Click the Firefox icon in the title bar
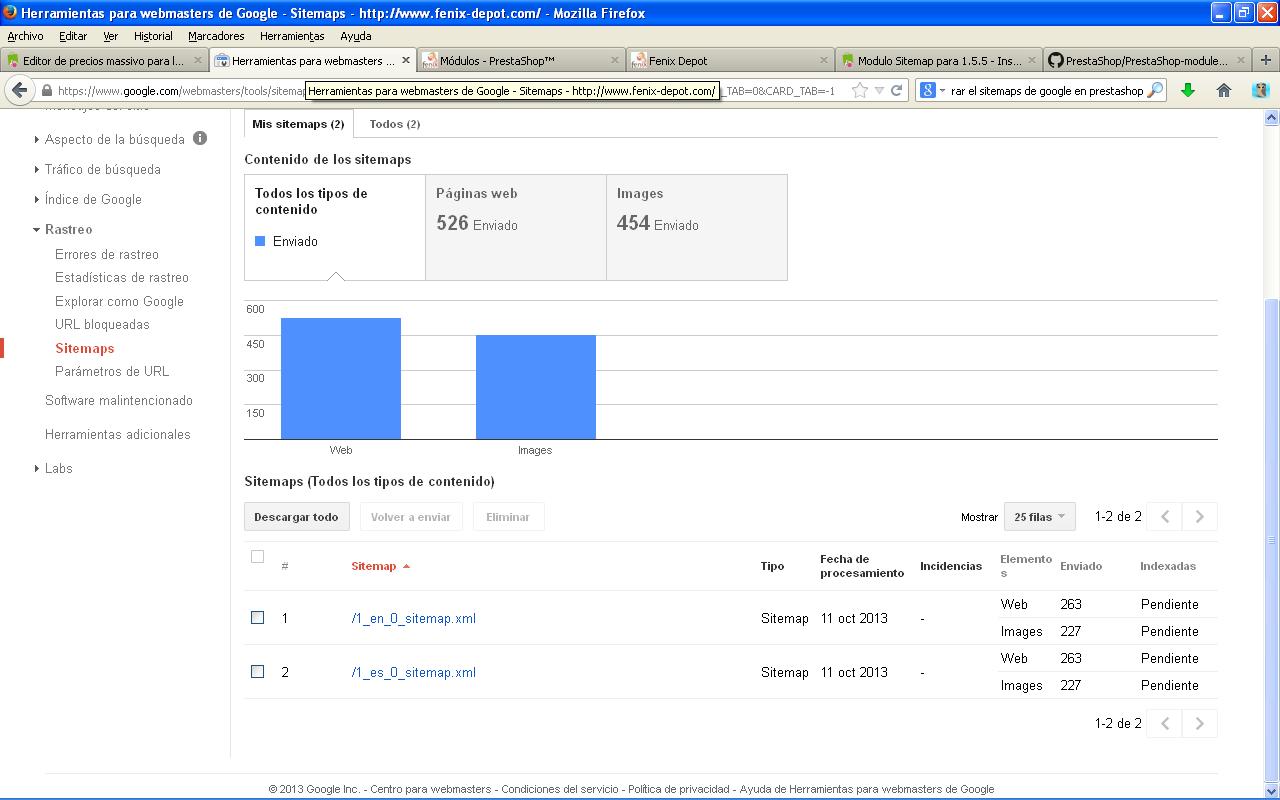This screenshot has width=1280, height=800. (x=10, y=13)
